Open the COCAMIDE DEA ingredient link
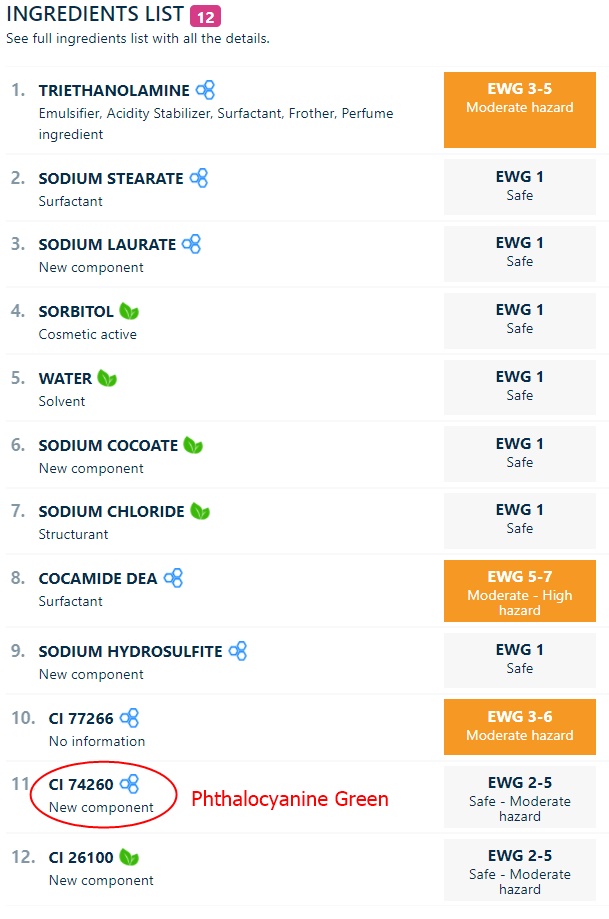Screen dimensions: 609x919 click(98, 578)
